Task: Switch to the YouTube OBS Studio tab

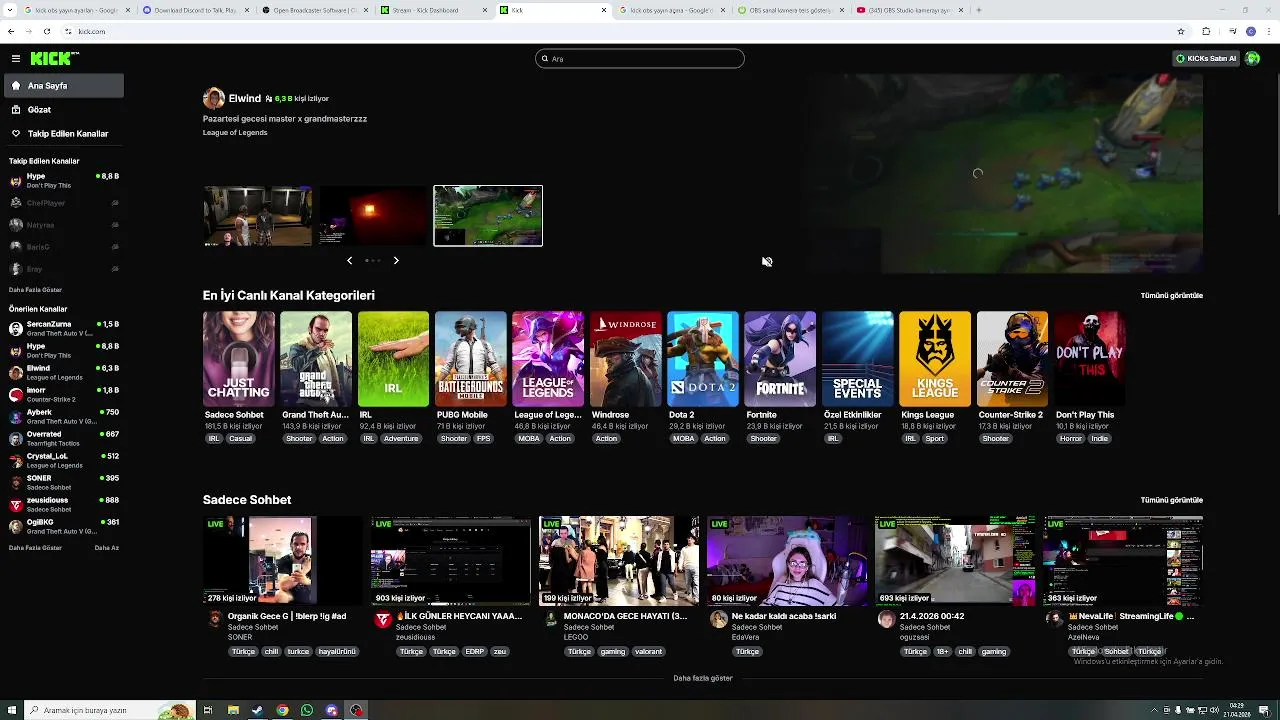Action: [x=910, y=10]
